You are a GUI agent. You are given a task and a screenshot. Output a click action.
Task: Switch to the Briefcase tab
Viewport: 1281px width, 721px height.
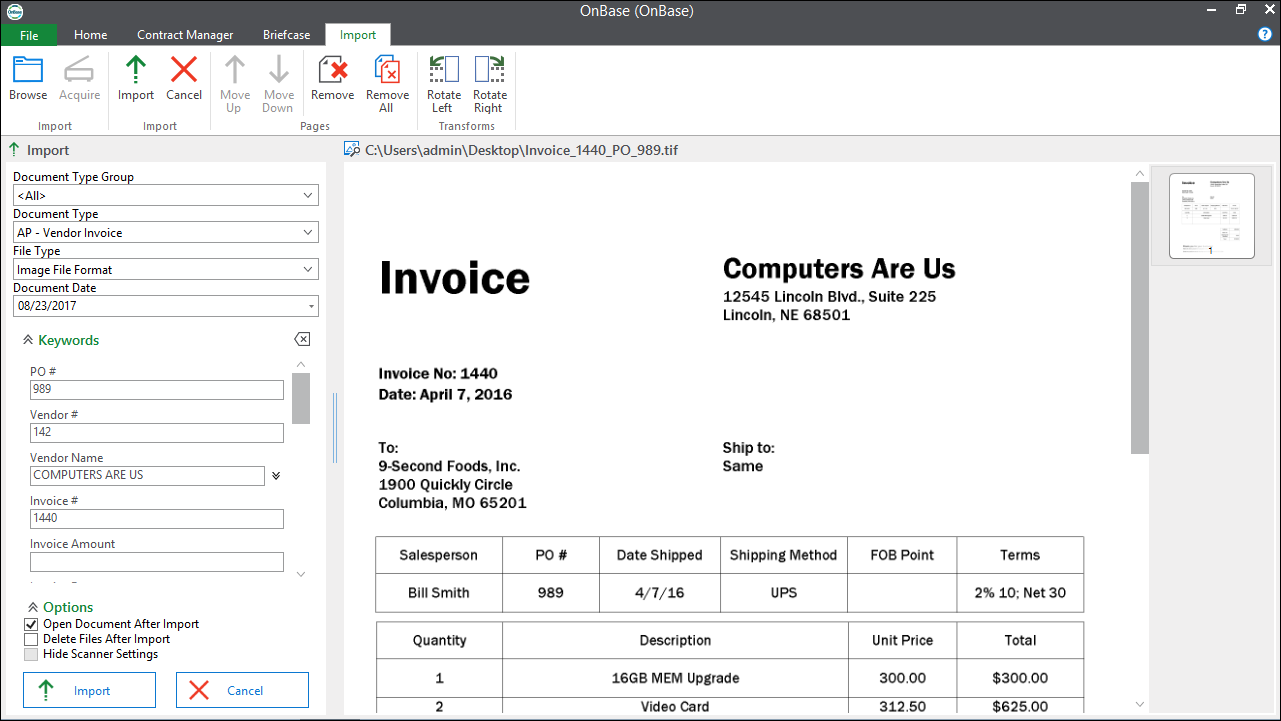[x=287, y=35]
